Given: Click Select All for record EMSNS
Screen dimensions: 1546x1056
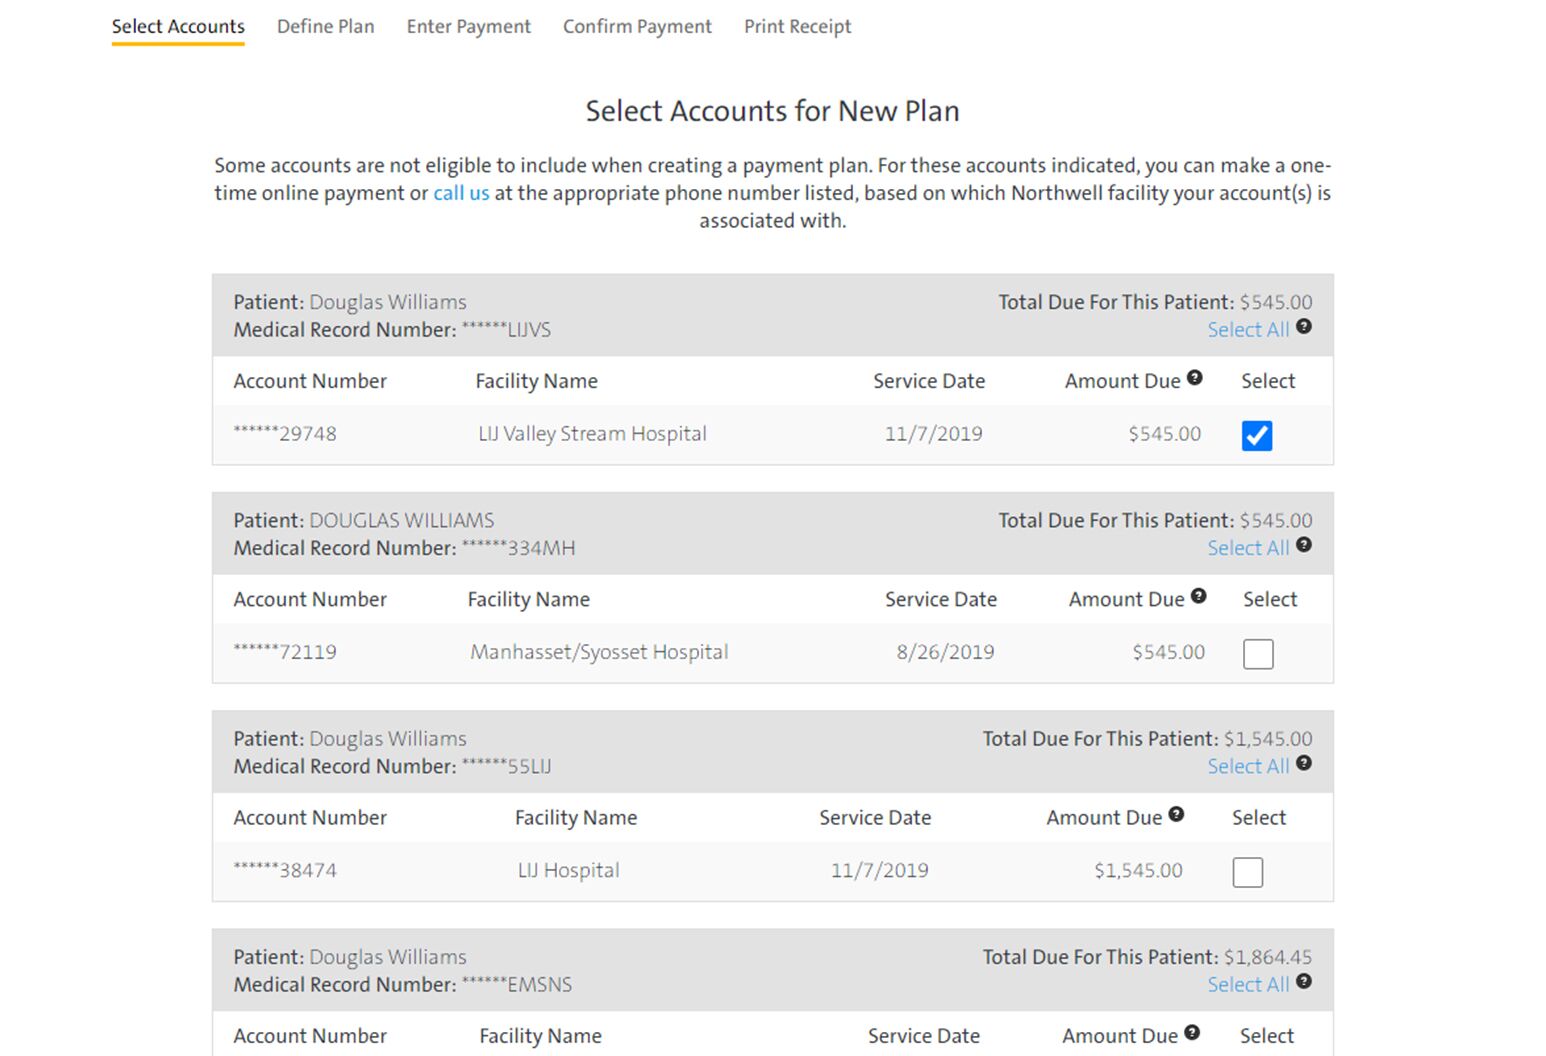Looking at the screenshot, I should click(1248, 985).
